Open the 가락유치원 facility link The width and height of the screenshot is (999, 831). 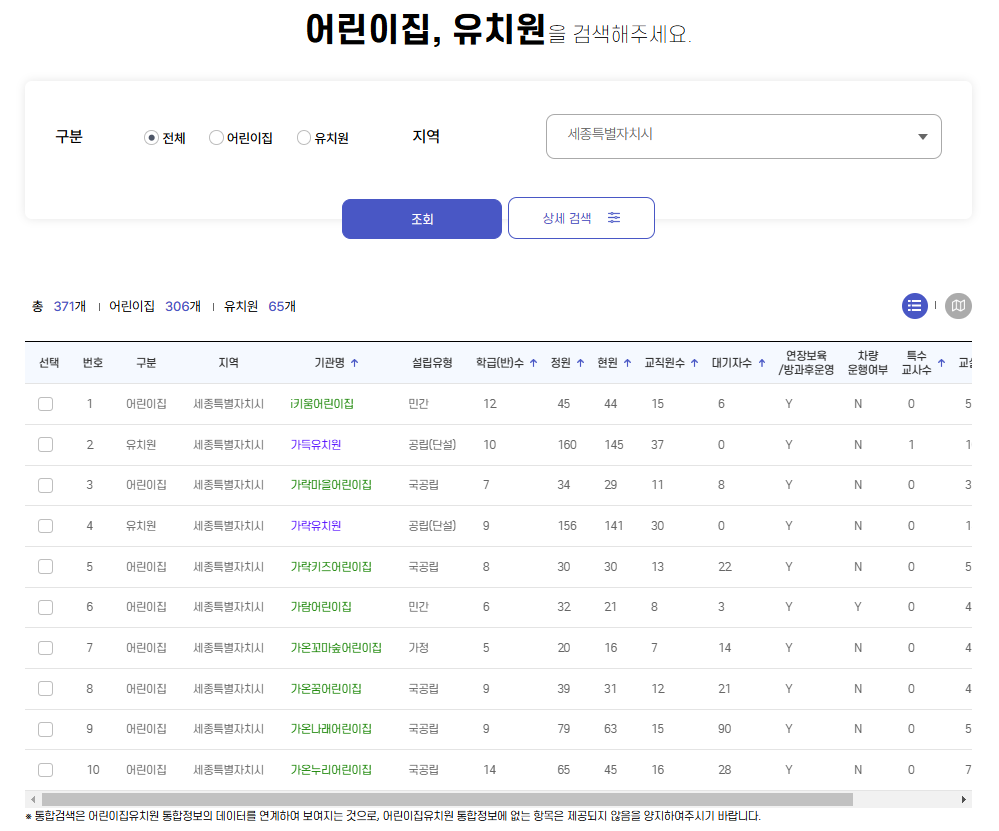(x=314, y=525)
